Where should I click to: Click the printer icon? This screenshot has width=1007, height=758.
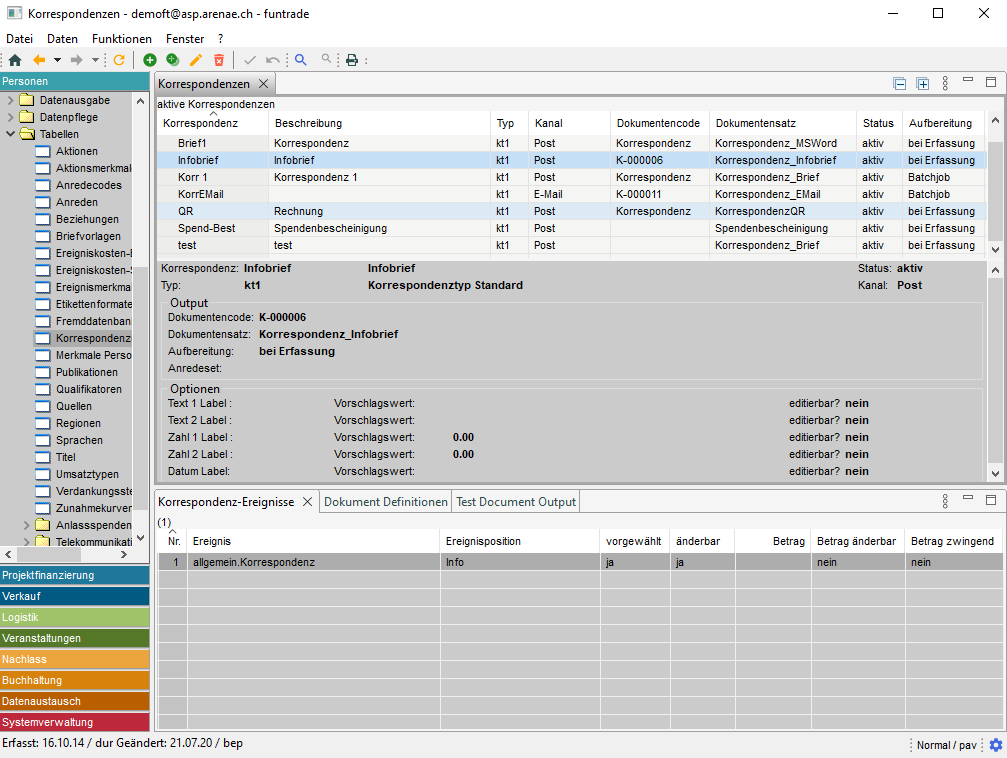coord(352,60)
